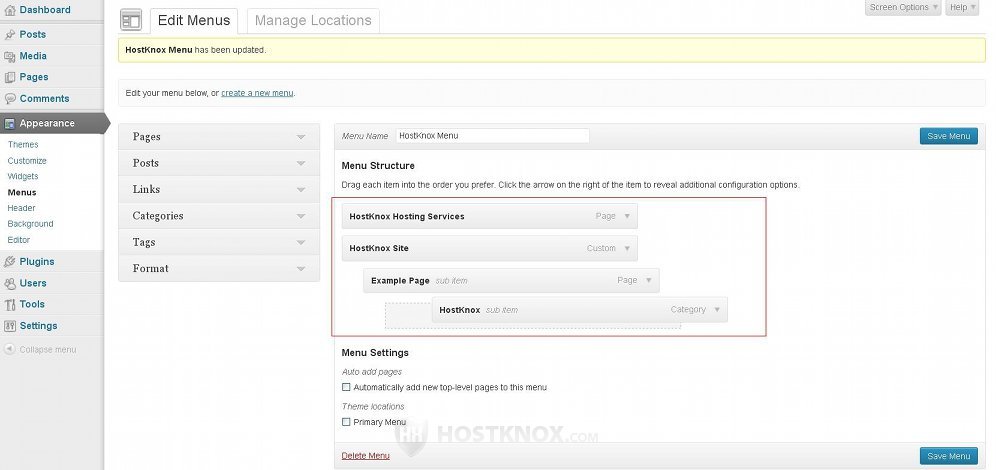Click the Delete Menu link
The height and width of the screenshot is (470, 996).
366,456
